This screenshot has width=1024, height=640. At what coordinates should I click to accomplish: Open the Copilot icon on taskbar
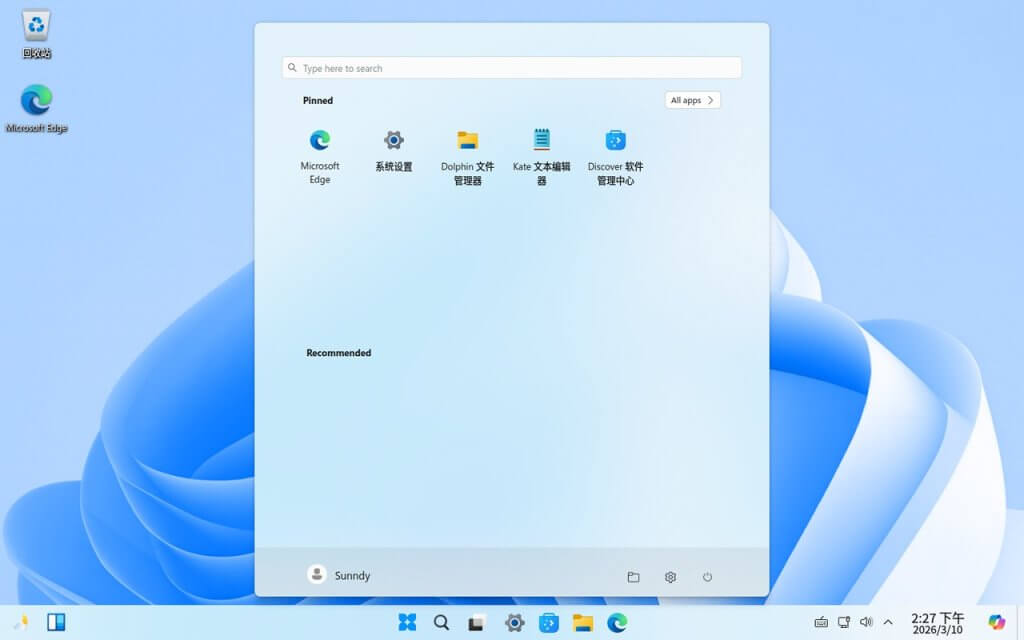[x=997, y=622]
